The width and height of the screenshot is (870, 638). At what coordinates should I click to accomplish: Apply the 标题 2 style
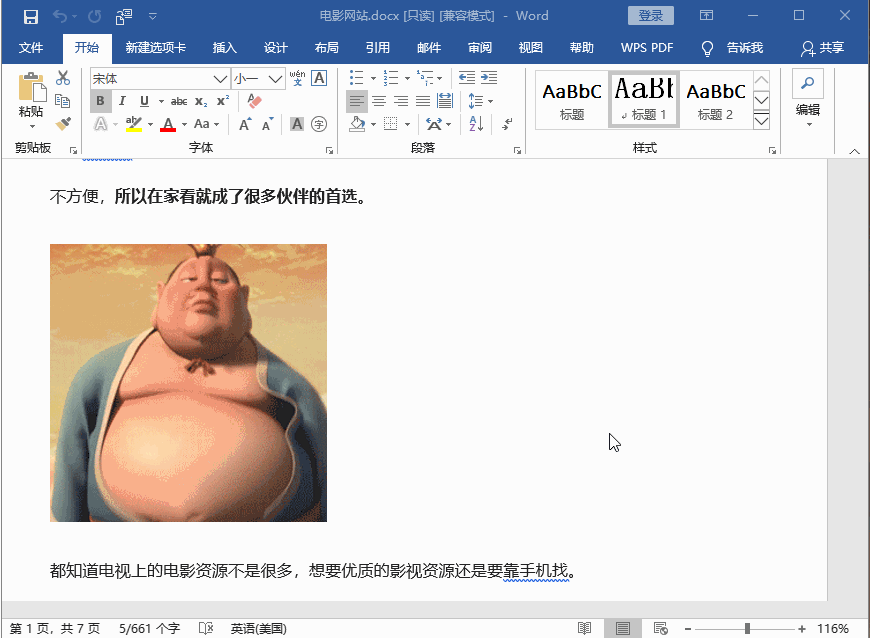pyautogui.click(x=716, y=99)
